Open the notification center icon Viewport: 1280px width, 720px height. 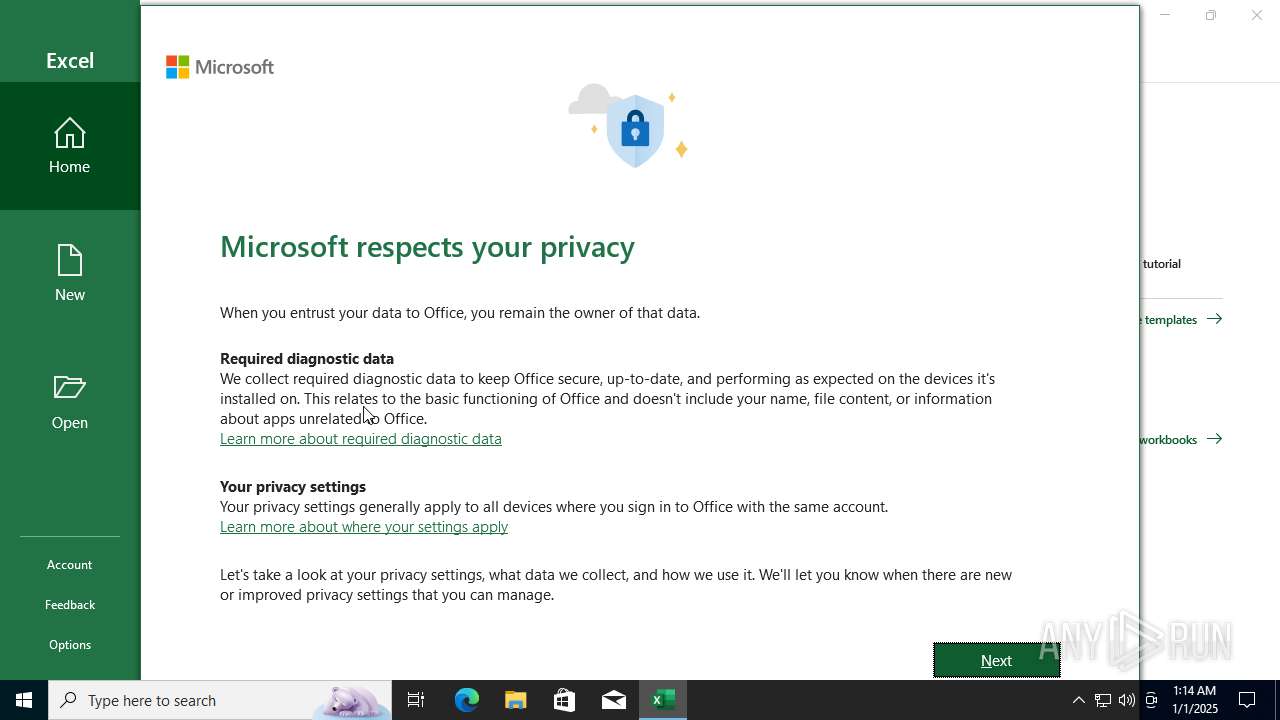(1247, 700)
